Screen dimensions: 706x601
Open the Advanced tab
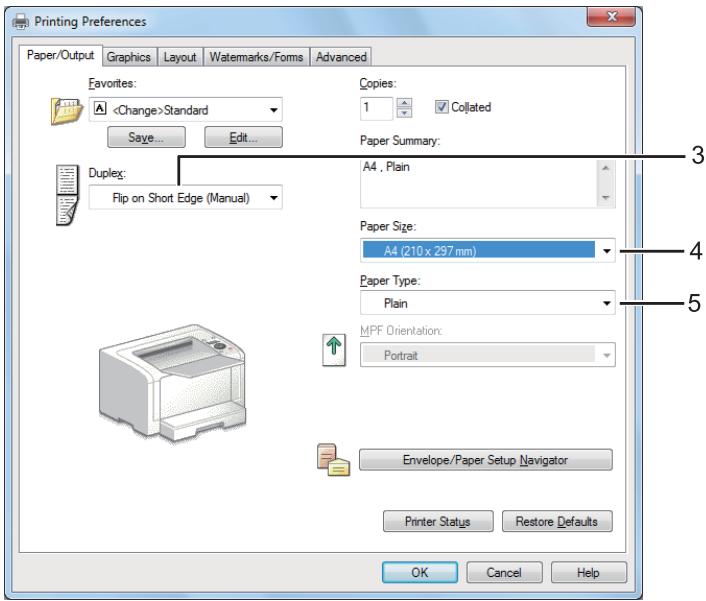[341, 57]
